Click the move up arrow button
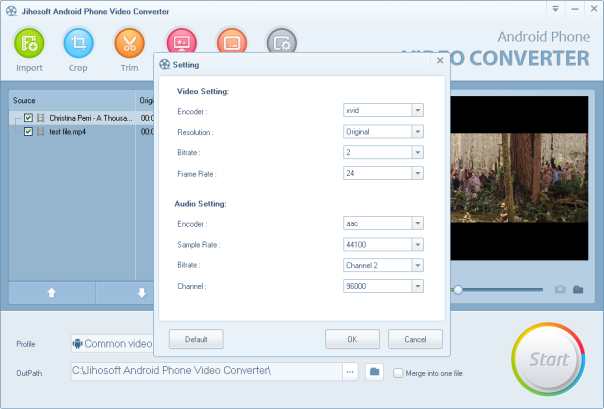Screen dimensions: 604x409 [x=51, y=292]
